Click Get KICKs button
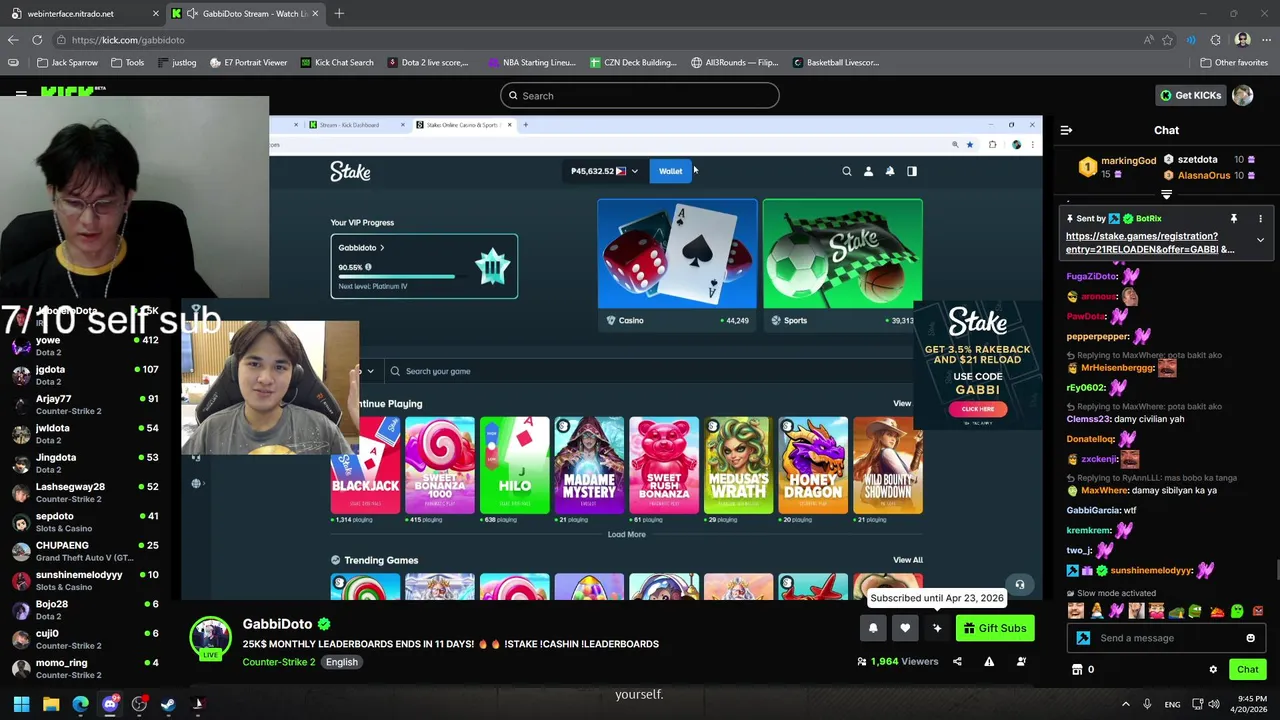 [x=1190, y=95]
